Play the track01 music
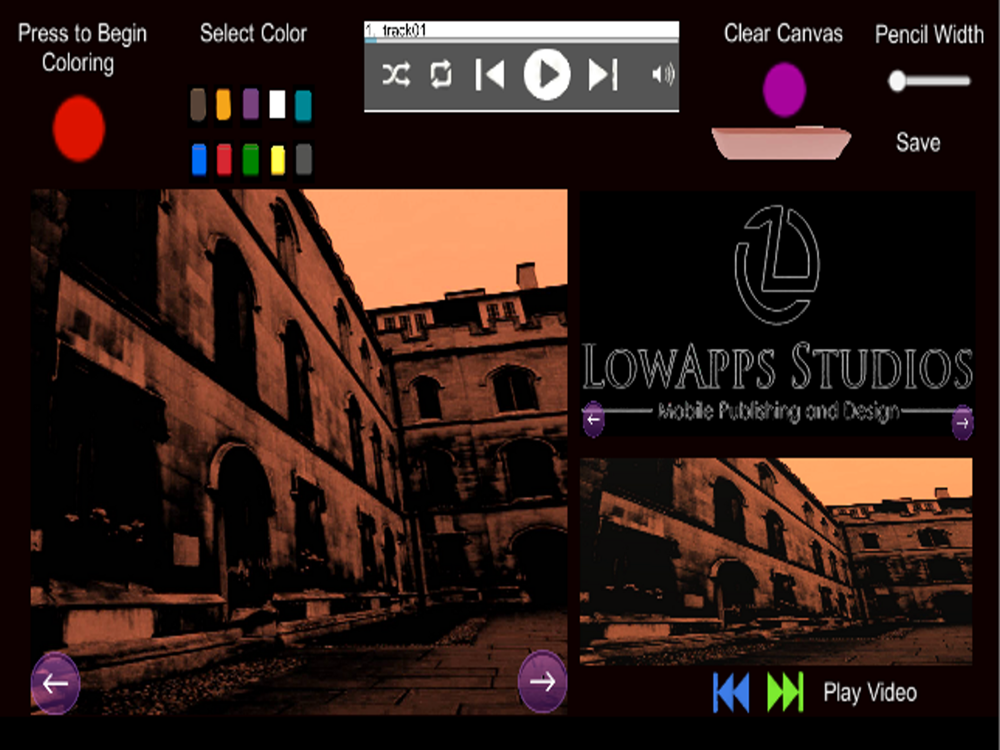1000x750 pixels. (547, 75)
